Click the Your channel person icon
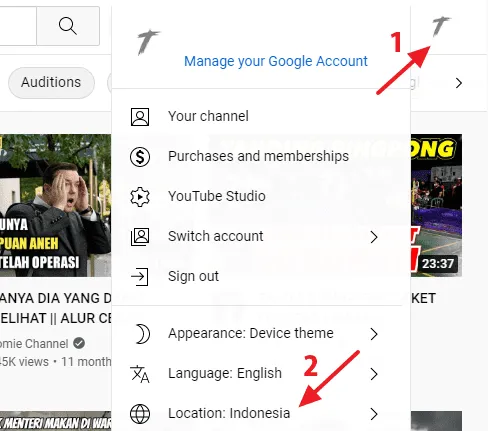 tap(140, 117)
